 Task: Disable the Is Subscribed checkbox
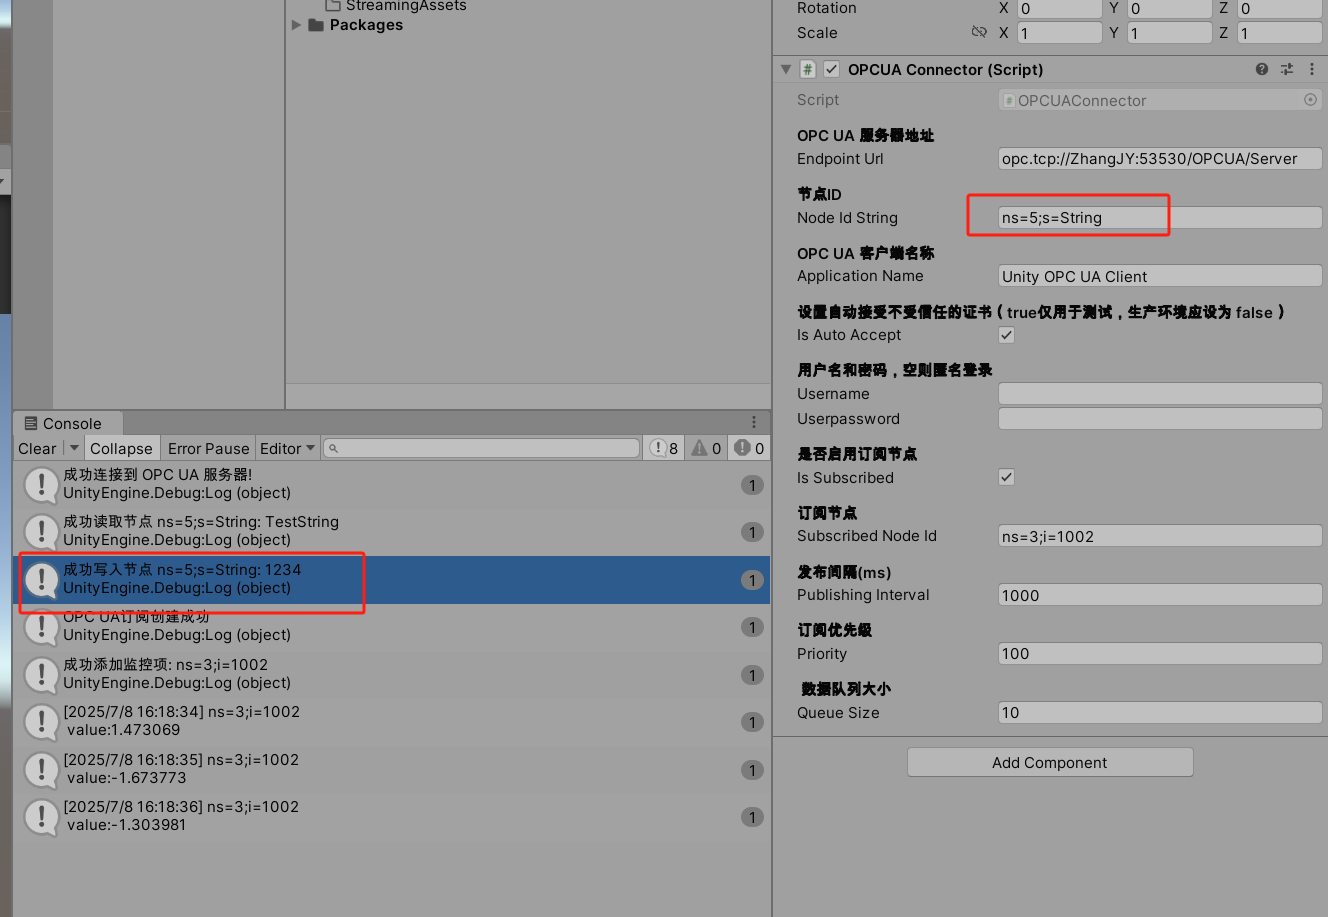tap(1006, 477)
